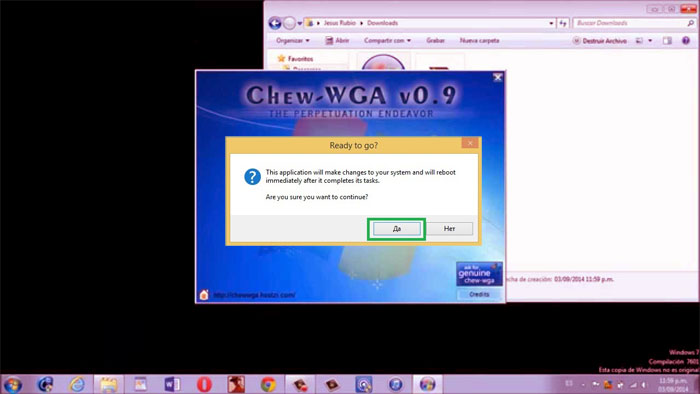
Task: Open the File Explorer taskbar icon
Action: click(x=108, y=384)
